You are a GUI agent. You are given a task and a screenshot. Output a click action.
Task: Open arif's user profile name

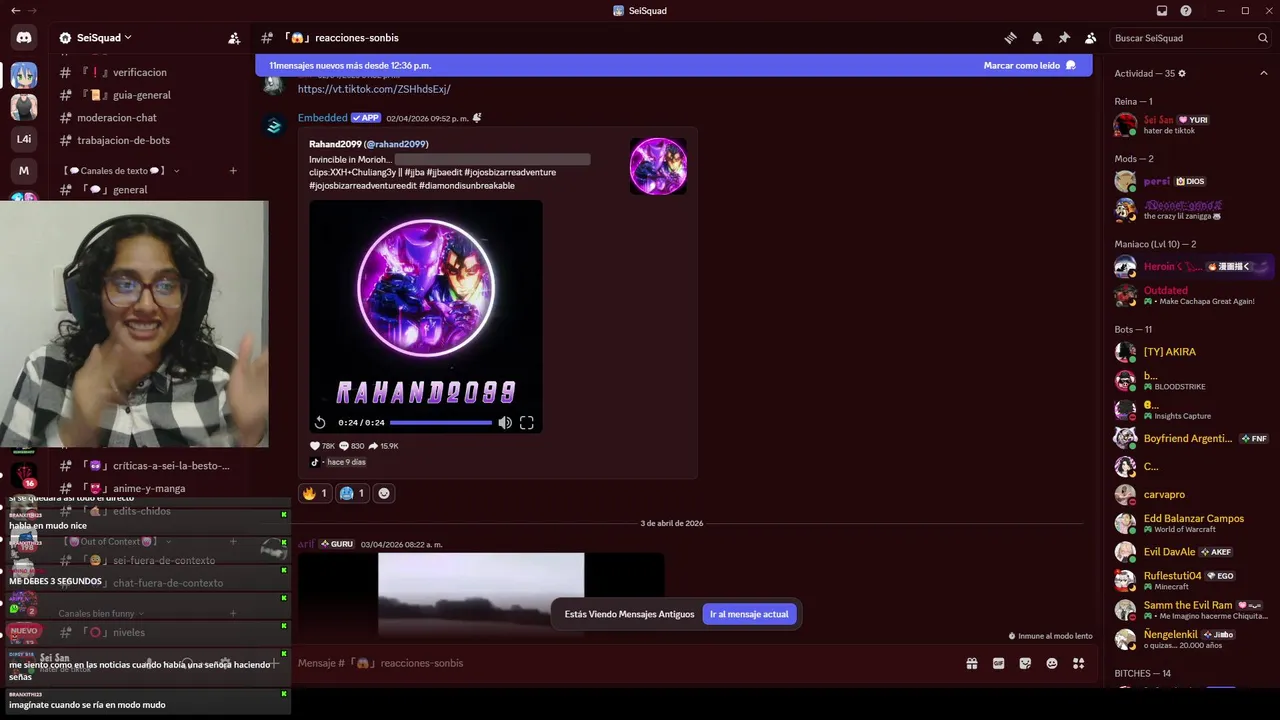(306, 544)
